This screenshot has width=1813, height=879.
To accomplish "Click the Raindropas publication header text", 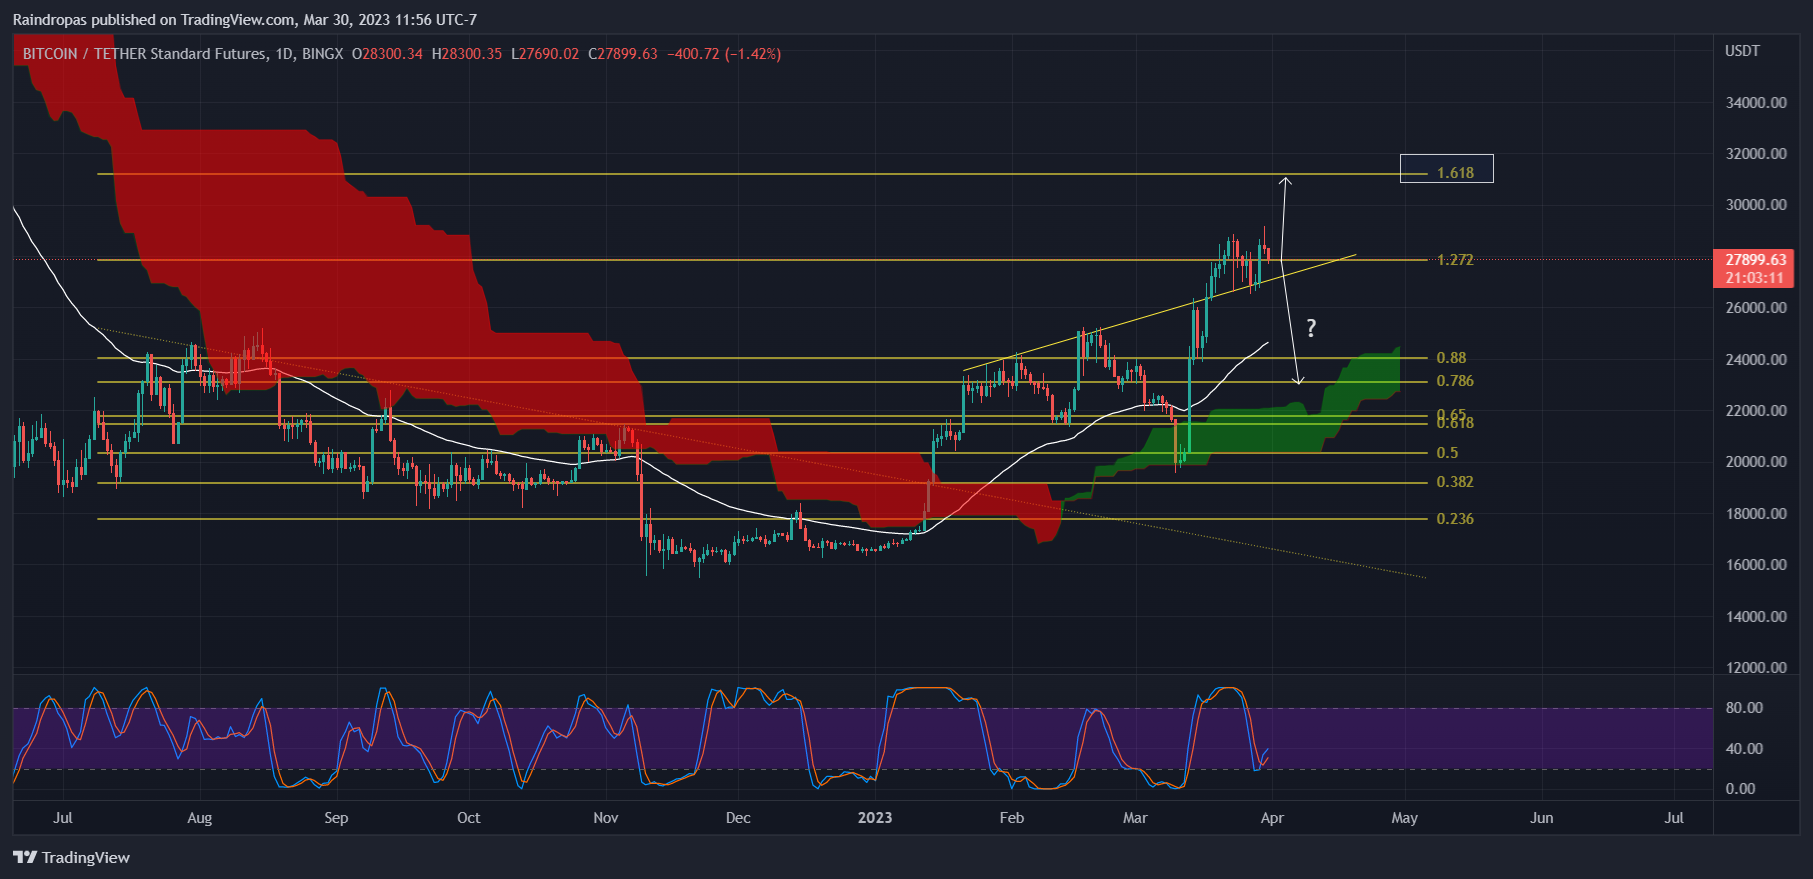I will pos(245,20).
